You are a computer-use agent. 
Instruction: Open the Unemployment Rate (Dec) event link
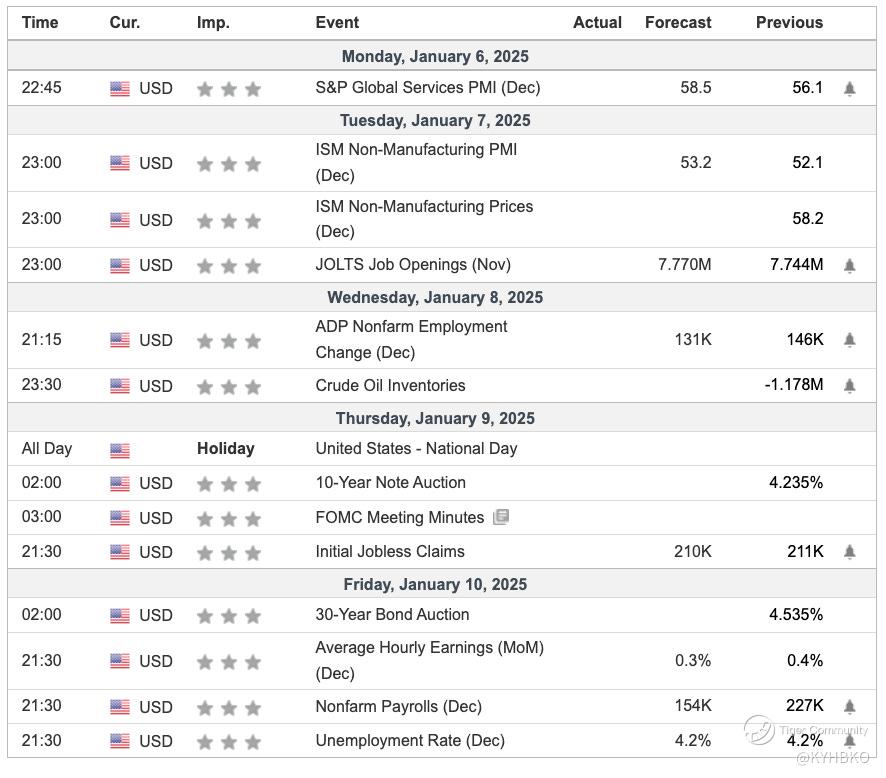click(410, 741)
